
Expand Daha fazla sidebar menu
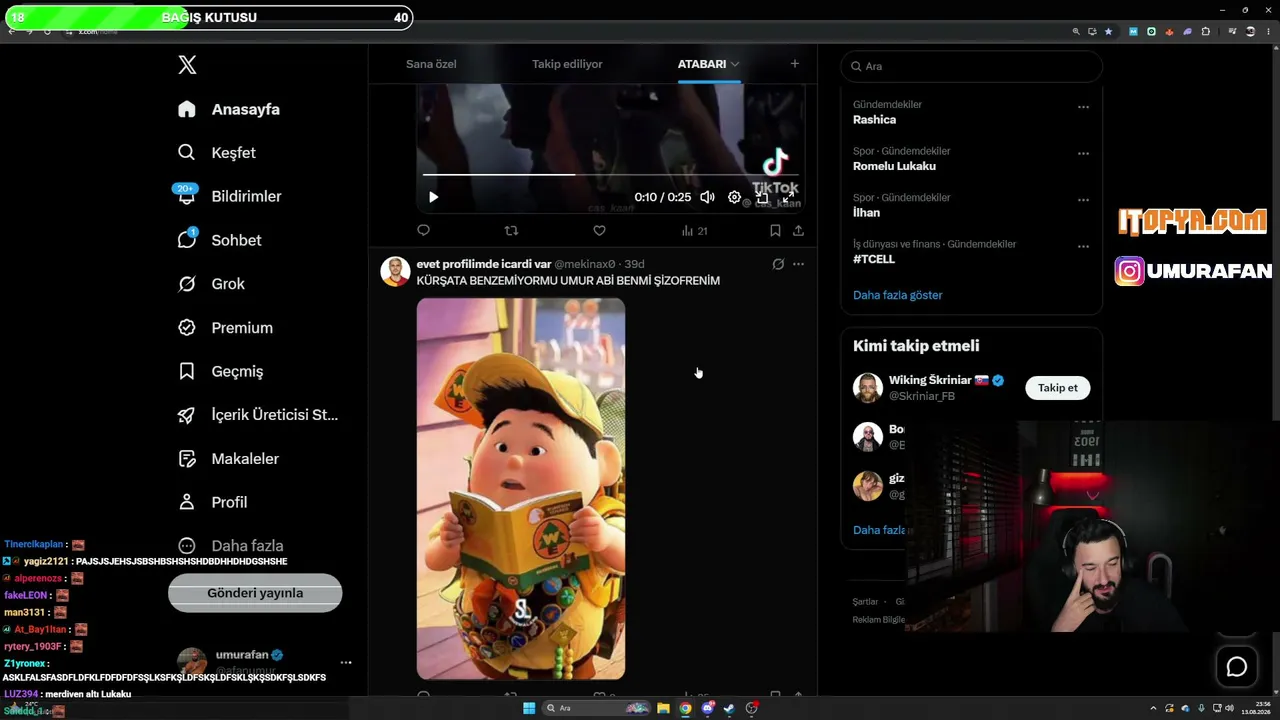[231, 546]
